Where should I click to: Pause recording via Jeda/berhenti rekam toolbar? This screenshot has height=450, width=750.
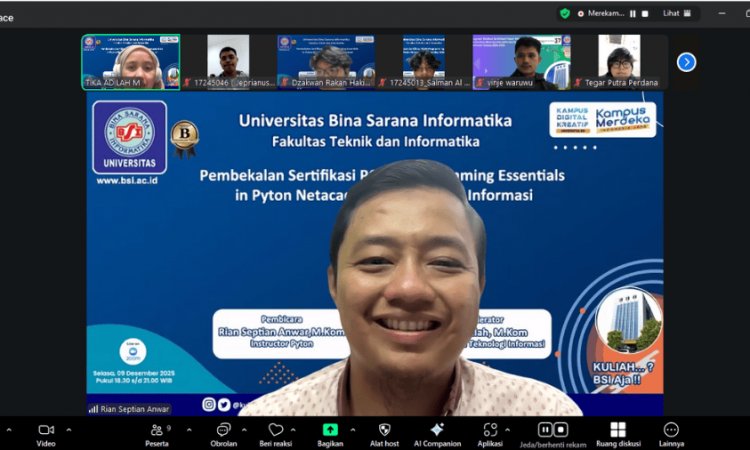coord(545,429)
